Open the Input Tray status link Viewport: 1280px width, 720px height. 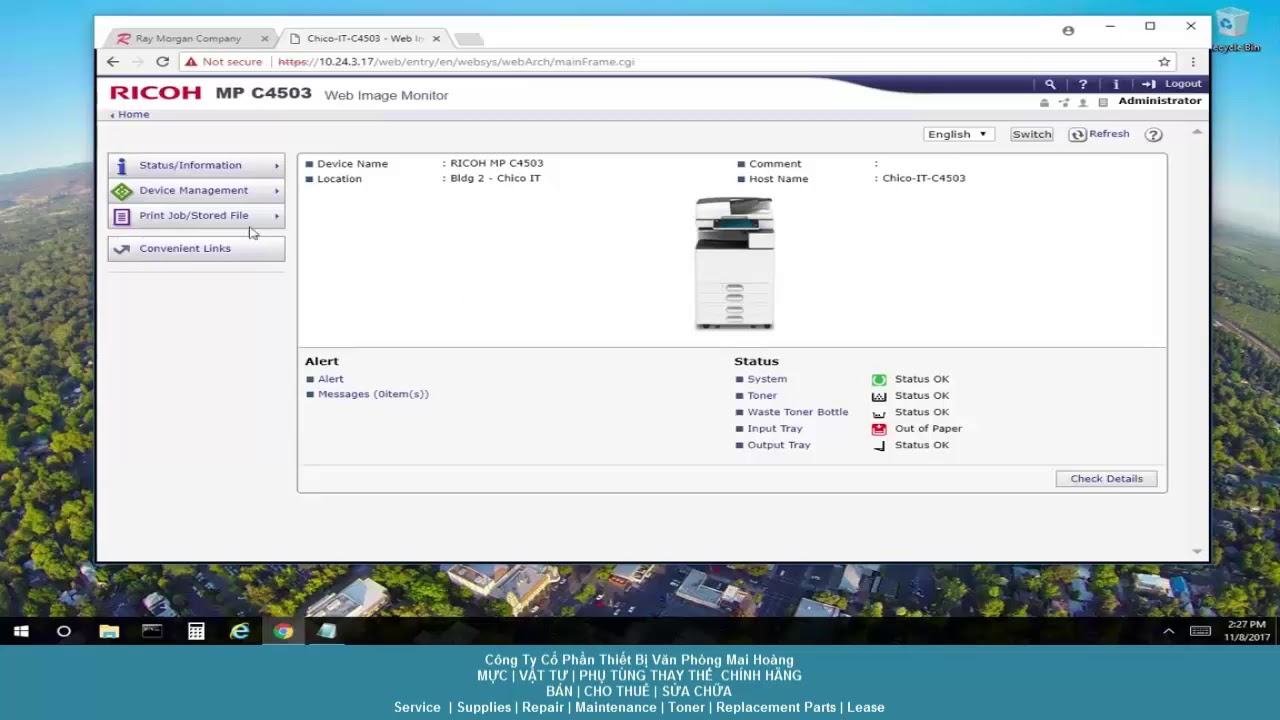[x=775, y=429]
